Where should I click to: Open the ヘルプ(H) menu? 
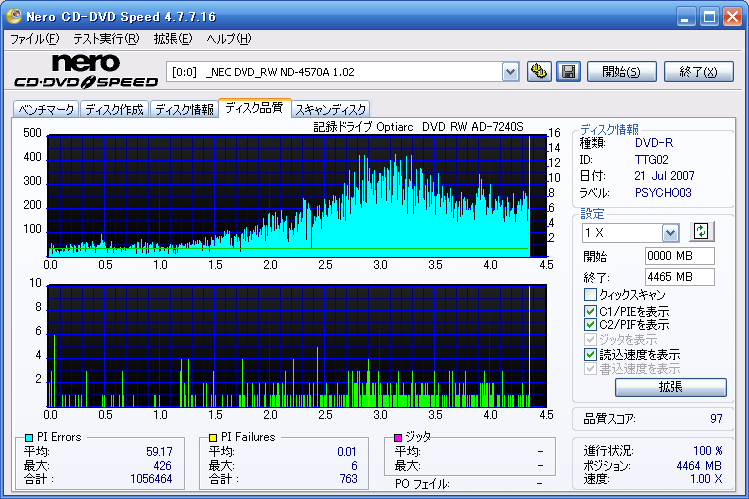click(x=228, y=39)
